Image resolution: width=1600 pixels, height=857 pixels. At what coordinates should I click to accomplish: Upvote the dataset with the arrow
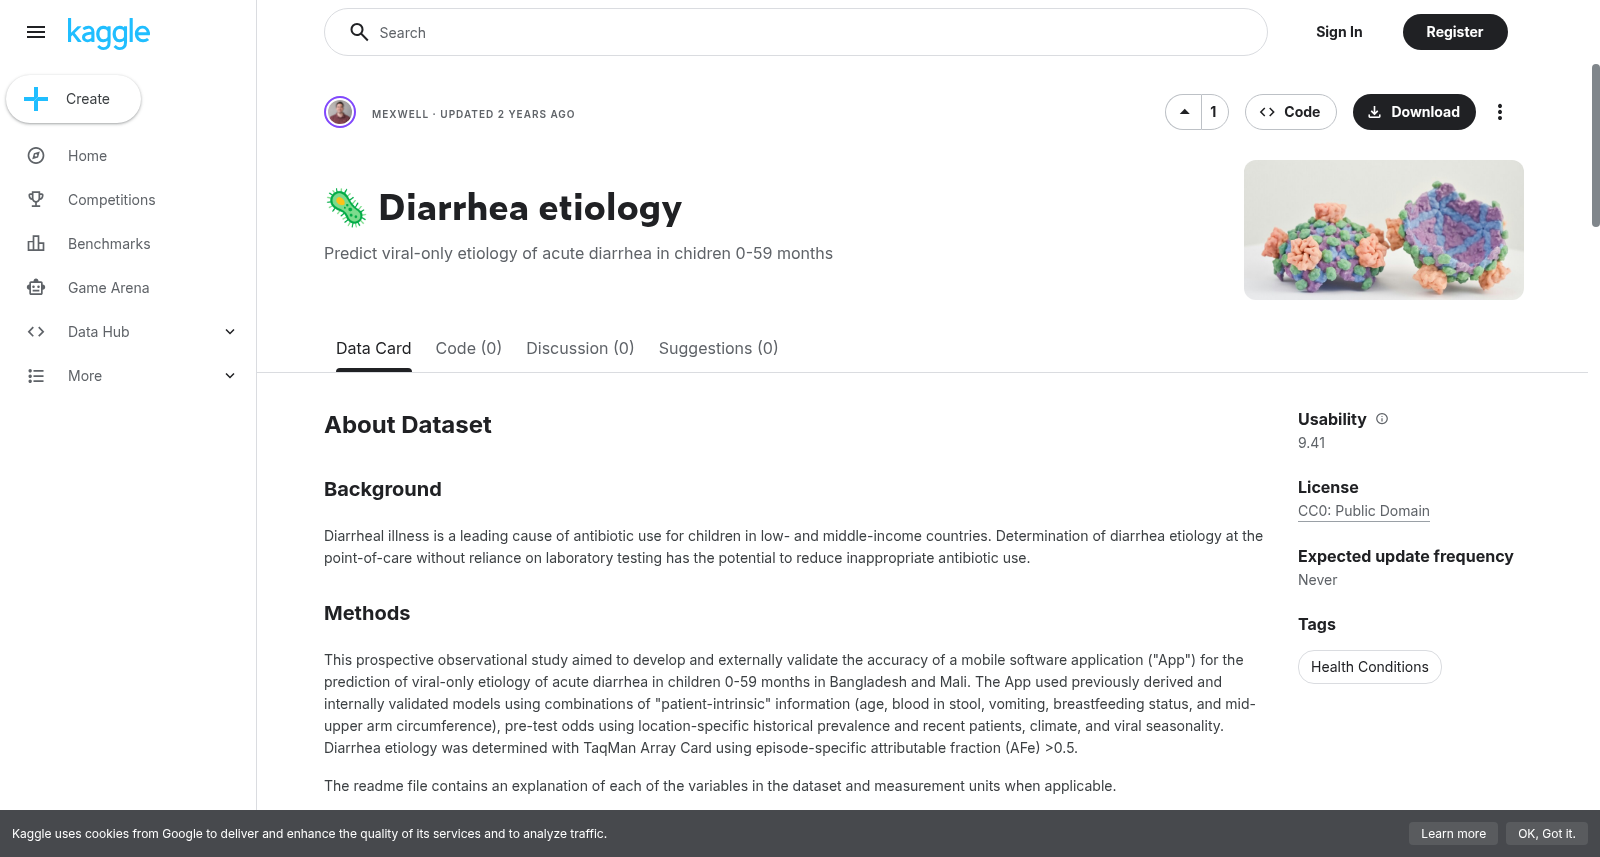[x=1184, y=112]
